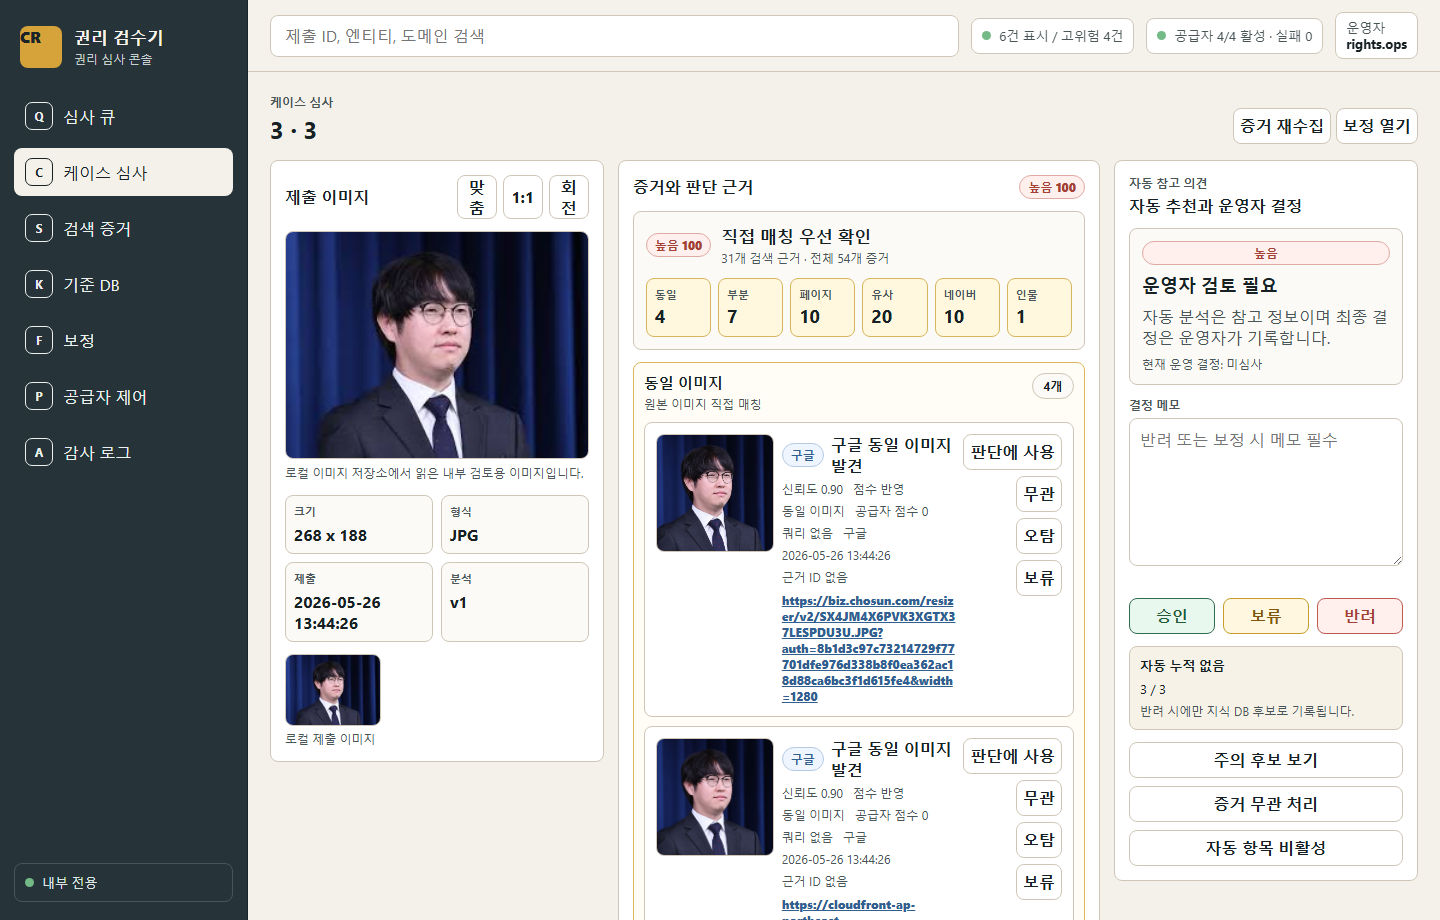This screenshot has height=920, width=1440.
Task: Select 케이스 심사 sidebar item
Action: pyautogui.click(x=123, y=172)
